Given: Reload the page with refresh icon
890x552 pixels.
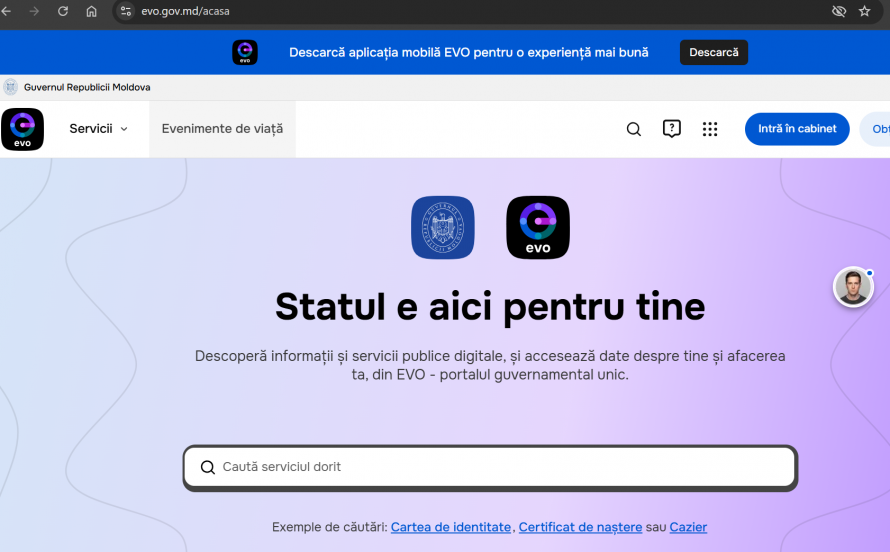Looking at the screenshot, I should (63, 11).
